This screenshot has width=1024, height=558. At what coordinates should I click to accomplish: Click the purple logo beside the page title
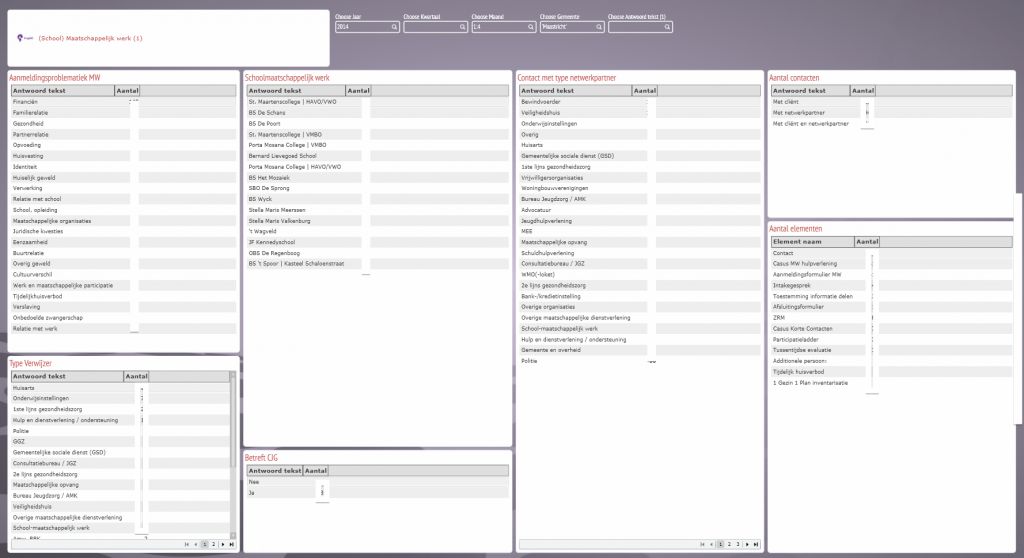point(22,38)
